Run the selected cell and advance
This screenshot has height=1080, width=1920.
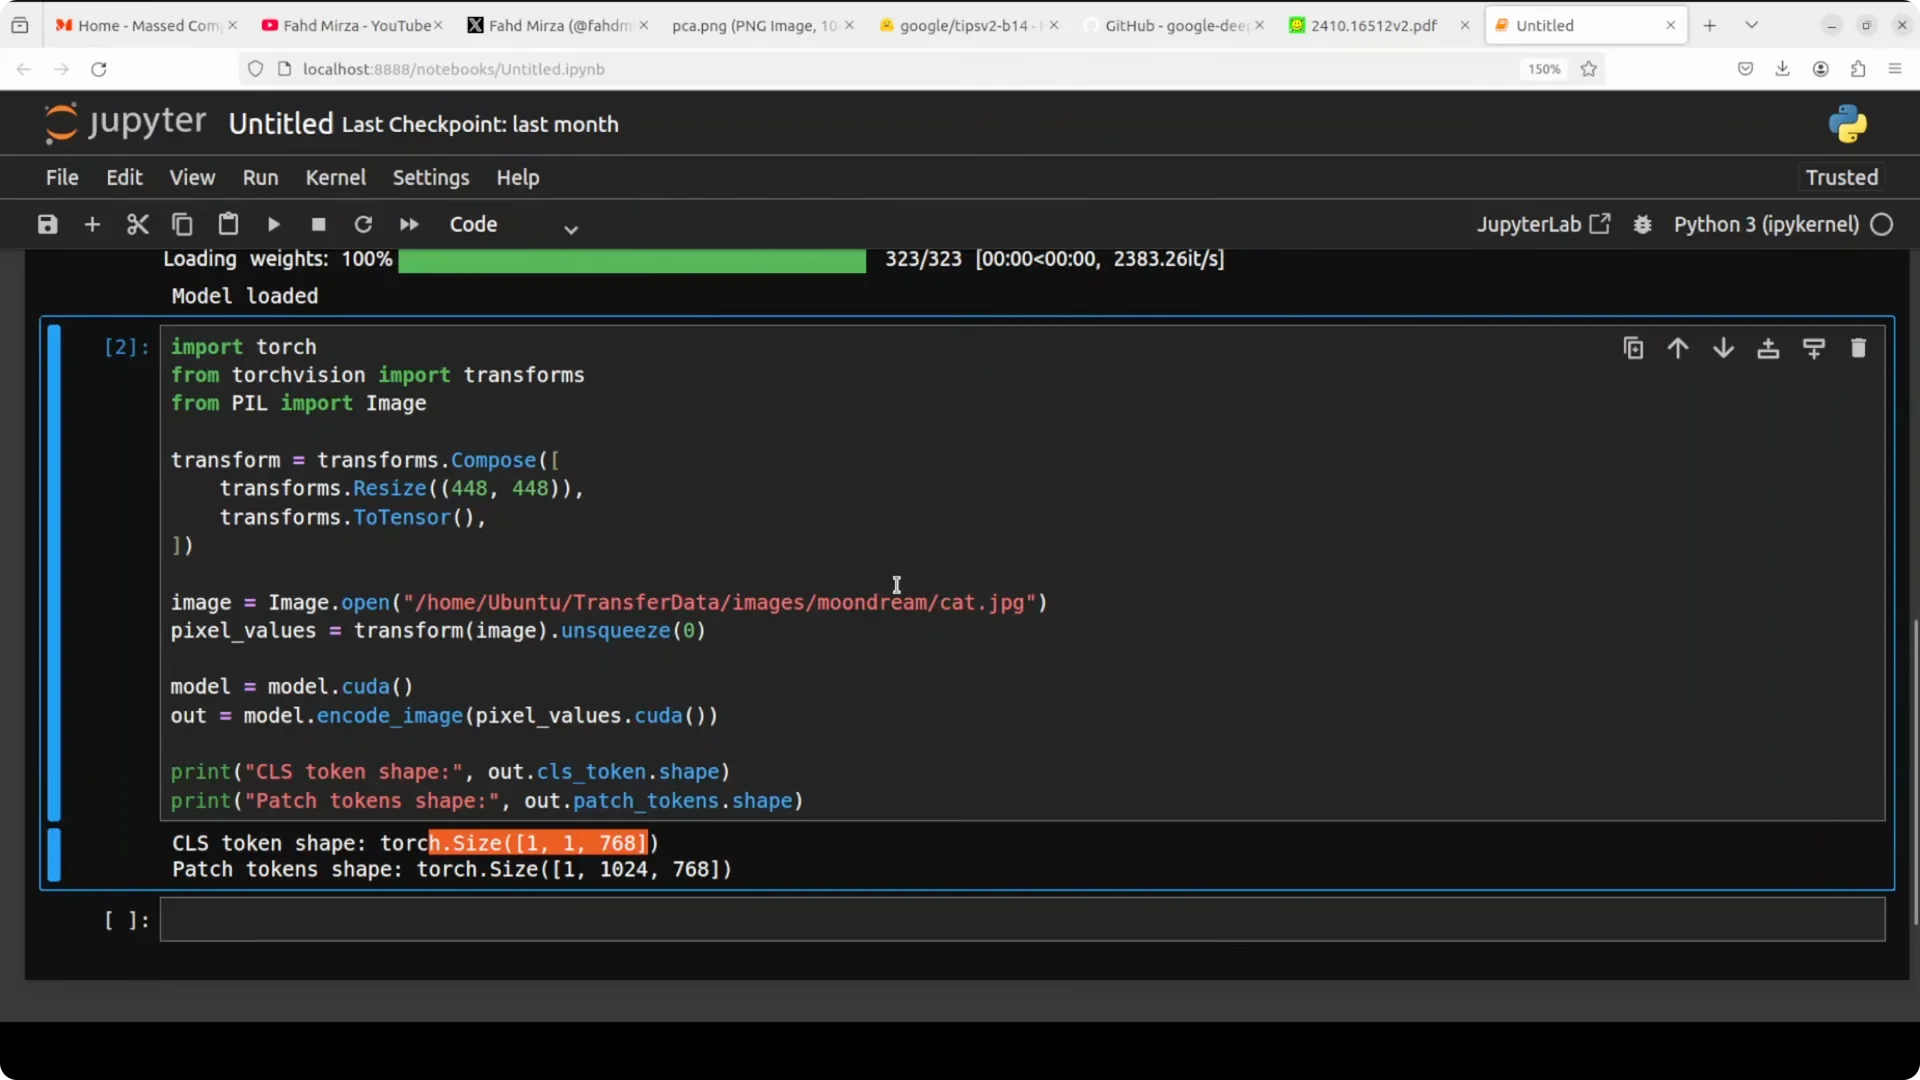pos(273,224)
